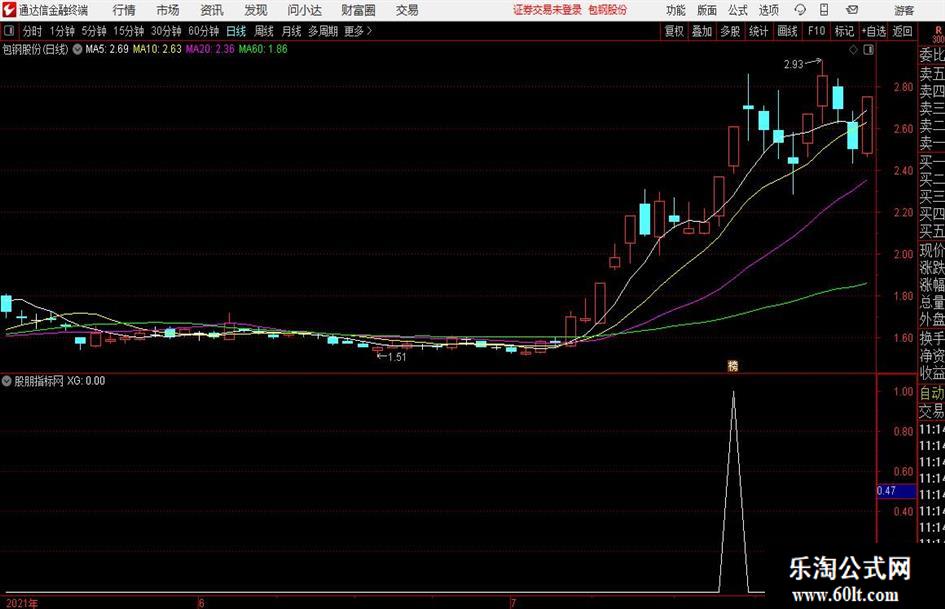Select the 日线 daily chart tab
This screenshot has width=945, height=609.
[x=236, y=31]
